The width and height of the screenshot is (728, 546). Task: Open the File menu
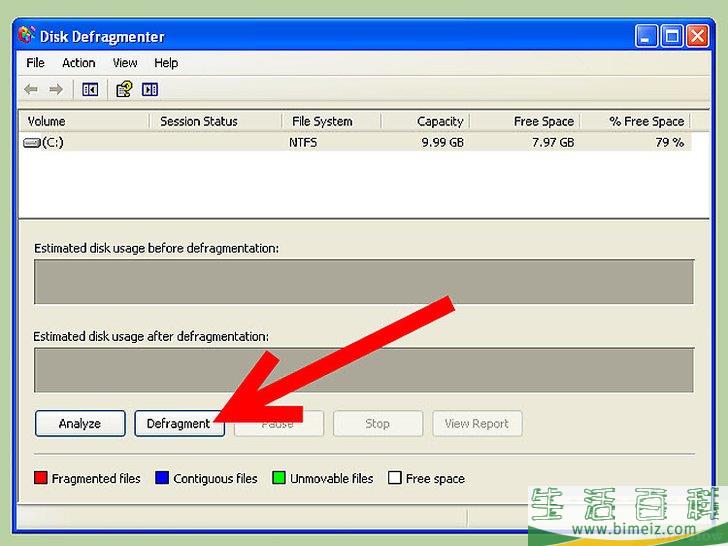35,63
